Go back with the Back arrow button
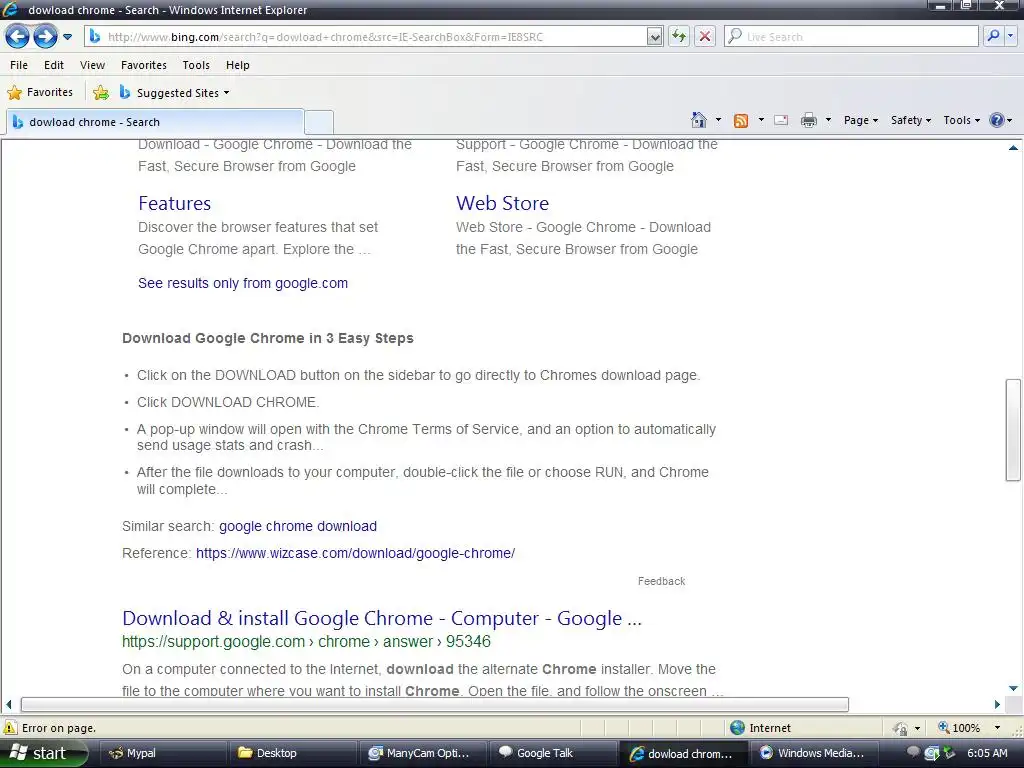 coord(18,37)
